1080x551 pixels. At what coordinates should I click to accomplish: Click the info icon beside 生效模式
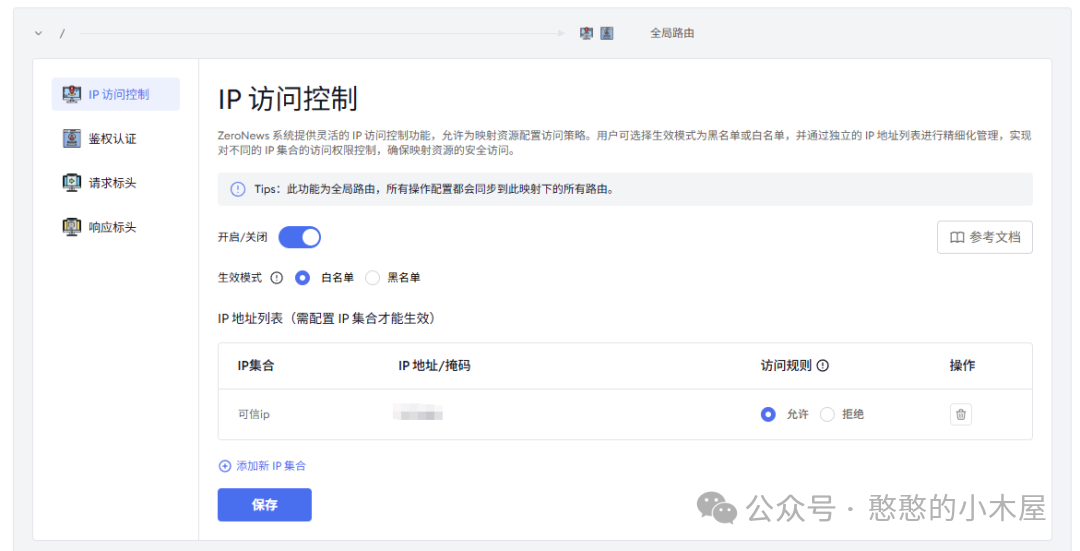point(277,278)
